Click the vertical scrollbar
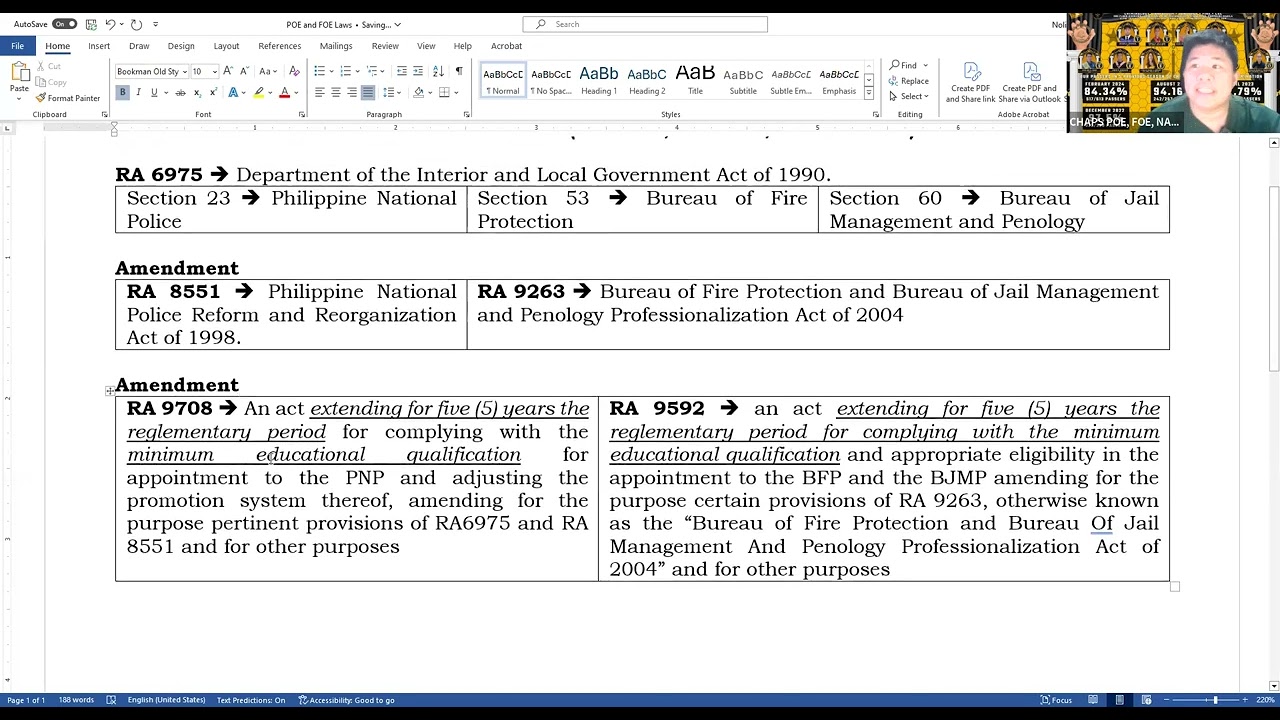This screenshot has width=1280, height=720. [x=1273, y=412]
